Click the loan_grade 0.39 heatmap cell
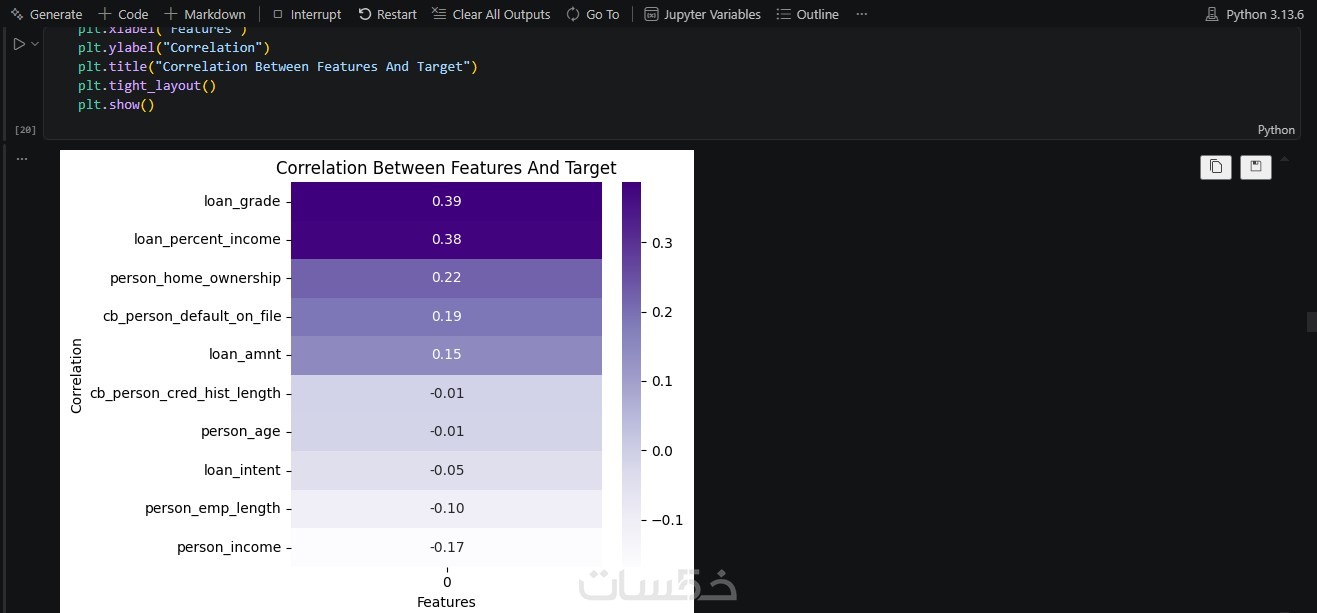The height and width of the screenshot is (613, 1317). (446, 201)
